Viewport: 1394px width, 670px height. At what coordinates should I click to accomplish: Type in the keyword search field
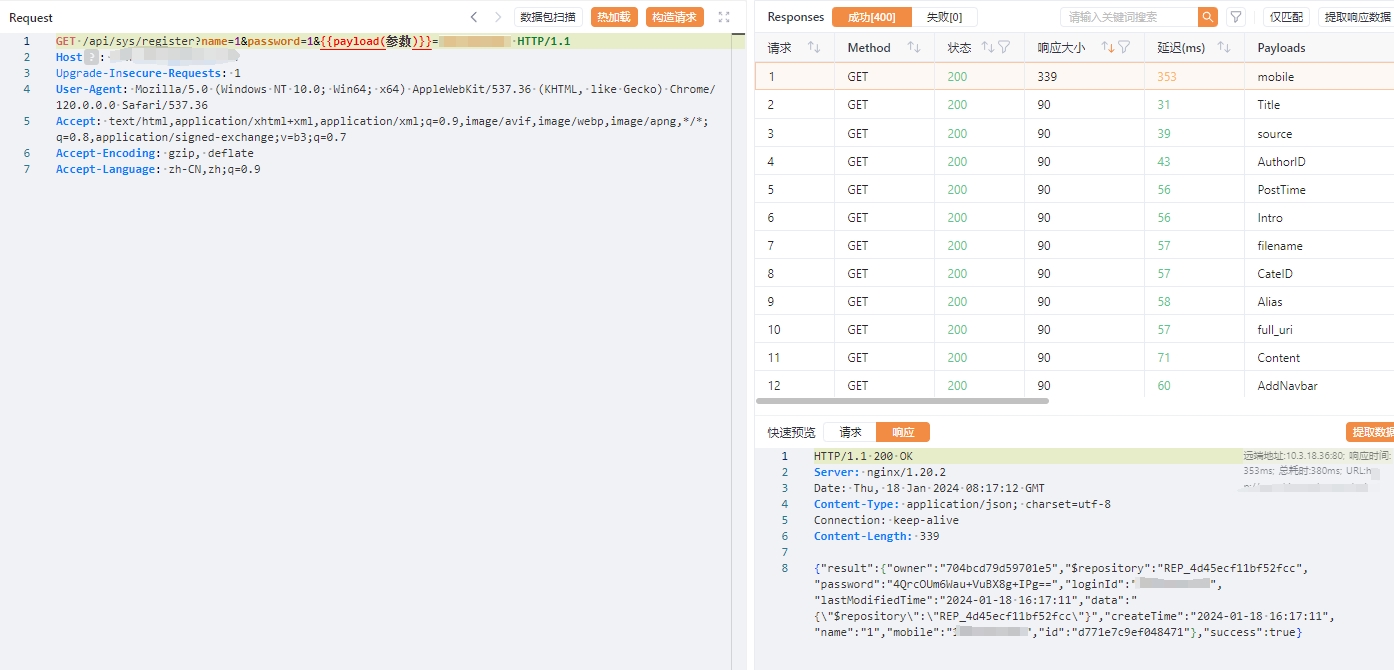click(1128, 17)
